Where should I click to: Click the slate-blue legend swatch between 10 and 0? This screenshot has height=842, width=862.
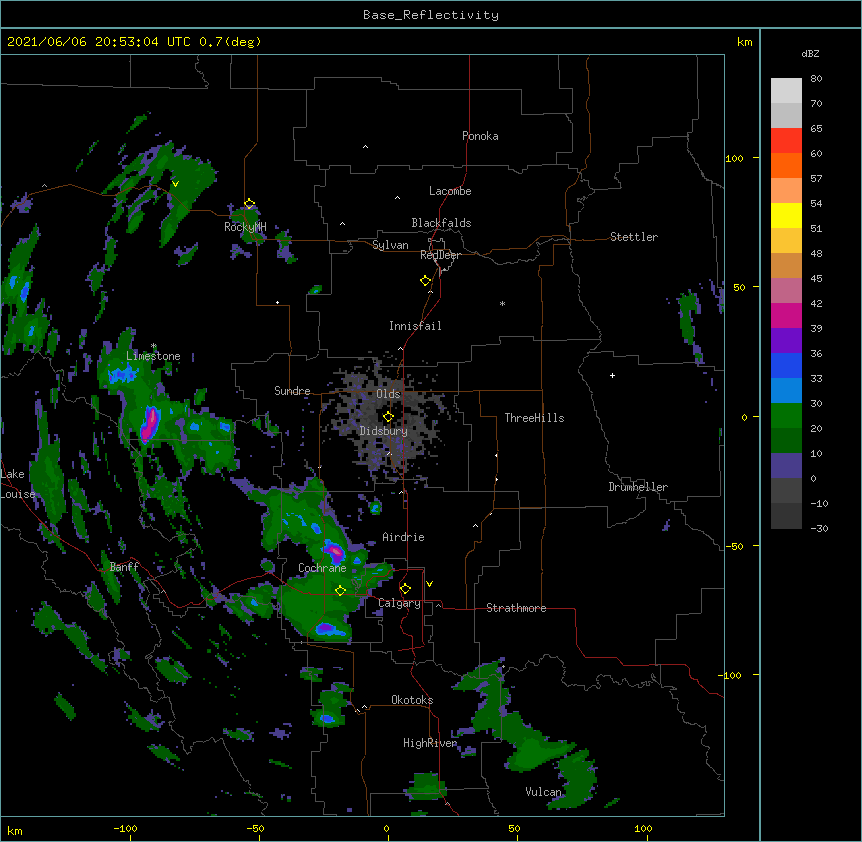click(786, 466)
